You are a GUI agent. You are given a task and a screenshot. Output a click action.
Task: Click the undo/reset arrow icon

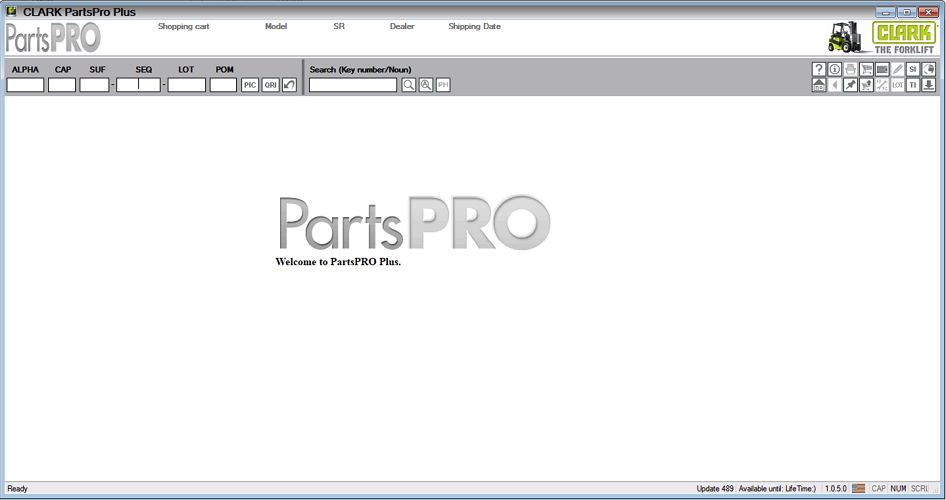pos(289,85)
